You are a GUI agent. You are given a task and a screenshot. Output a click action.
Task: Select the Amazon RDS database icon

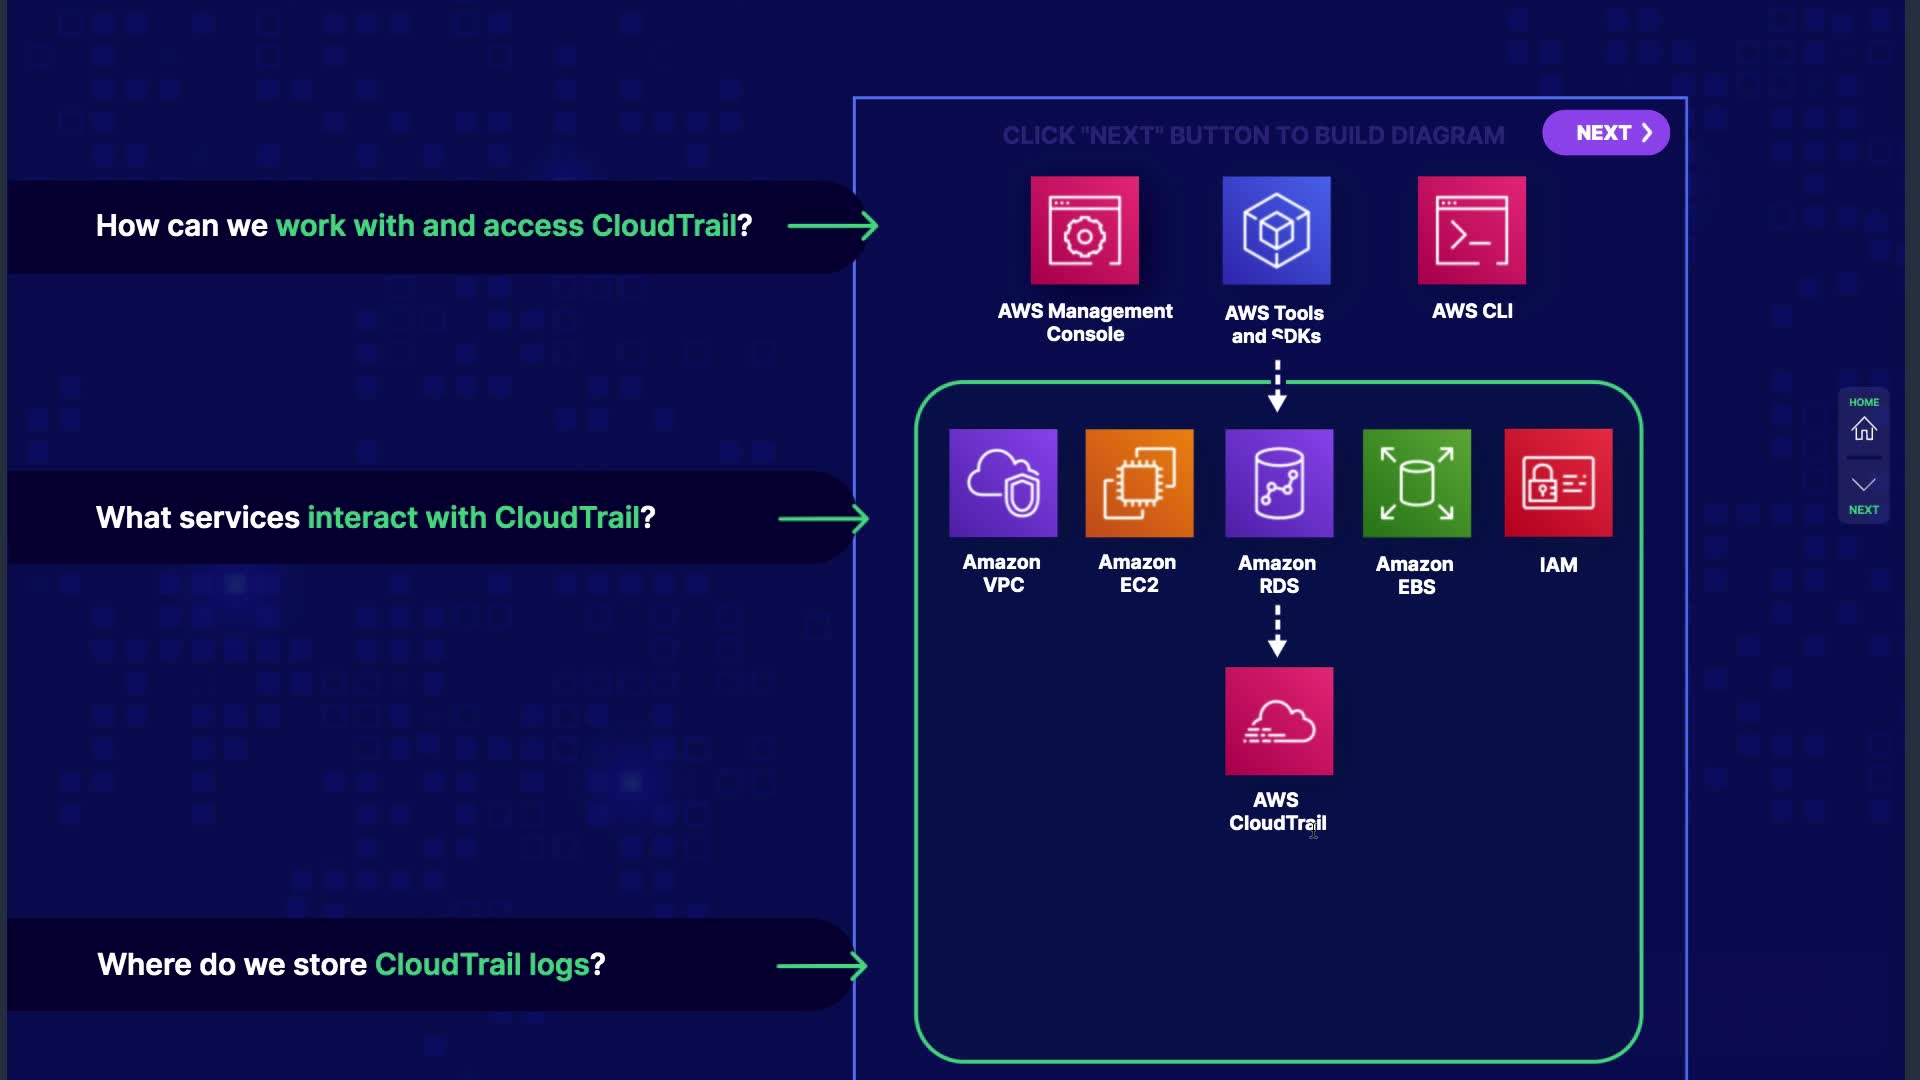[x=1278, y=483]
